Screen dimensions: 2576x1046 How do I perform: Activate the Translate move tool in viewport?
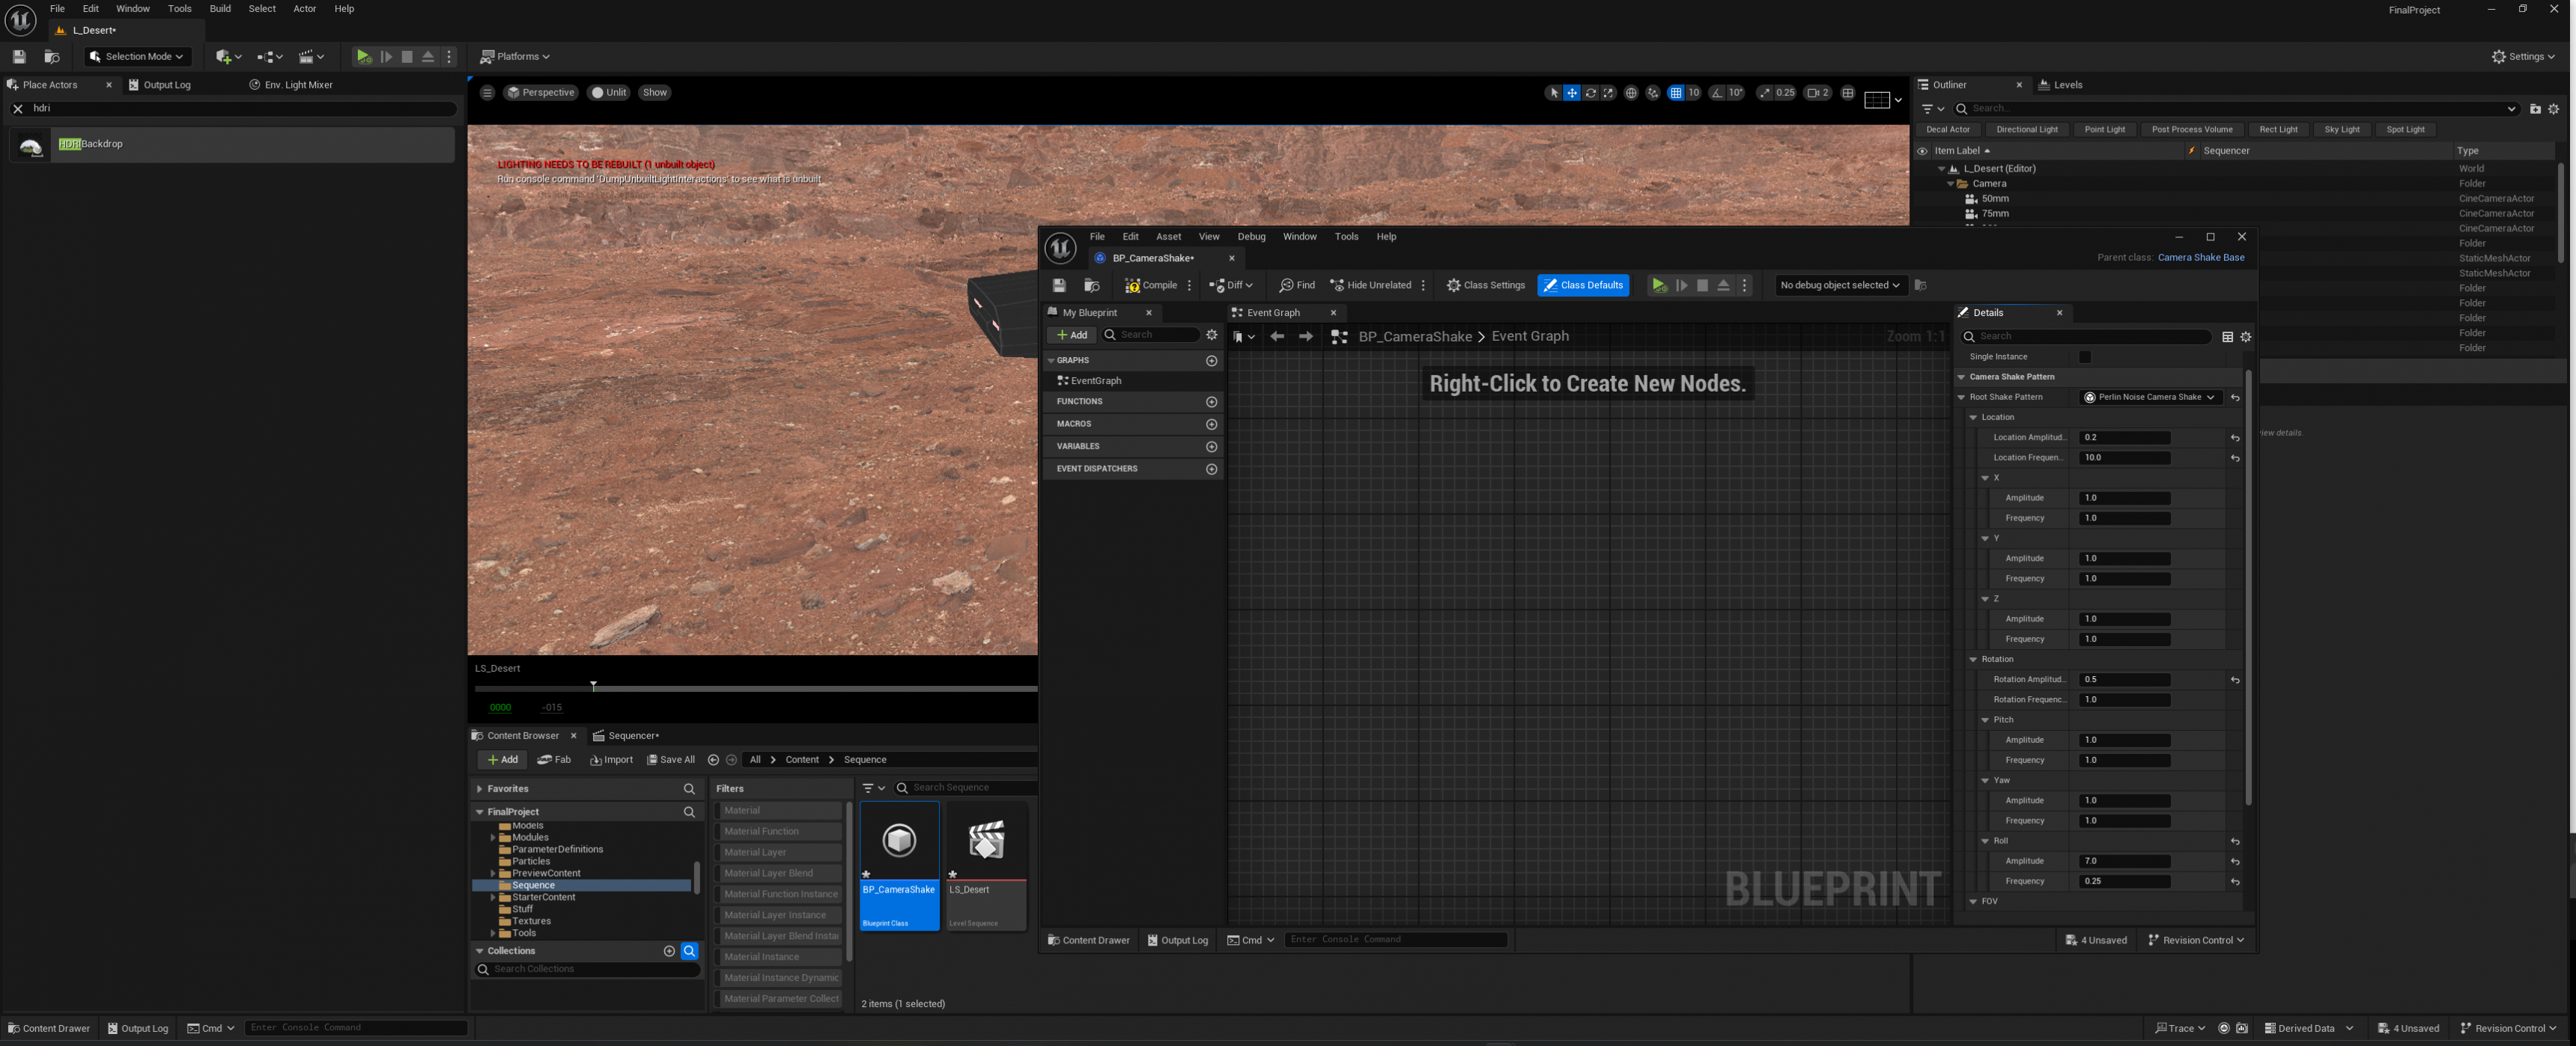(1572, 93)
